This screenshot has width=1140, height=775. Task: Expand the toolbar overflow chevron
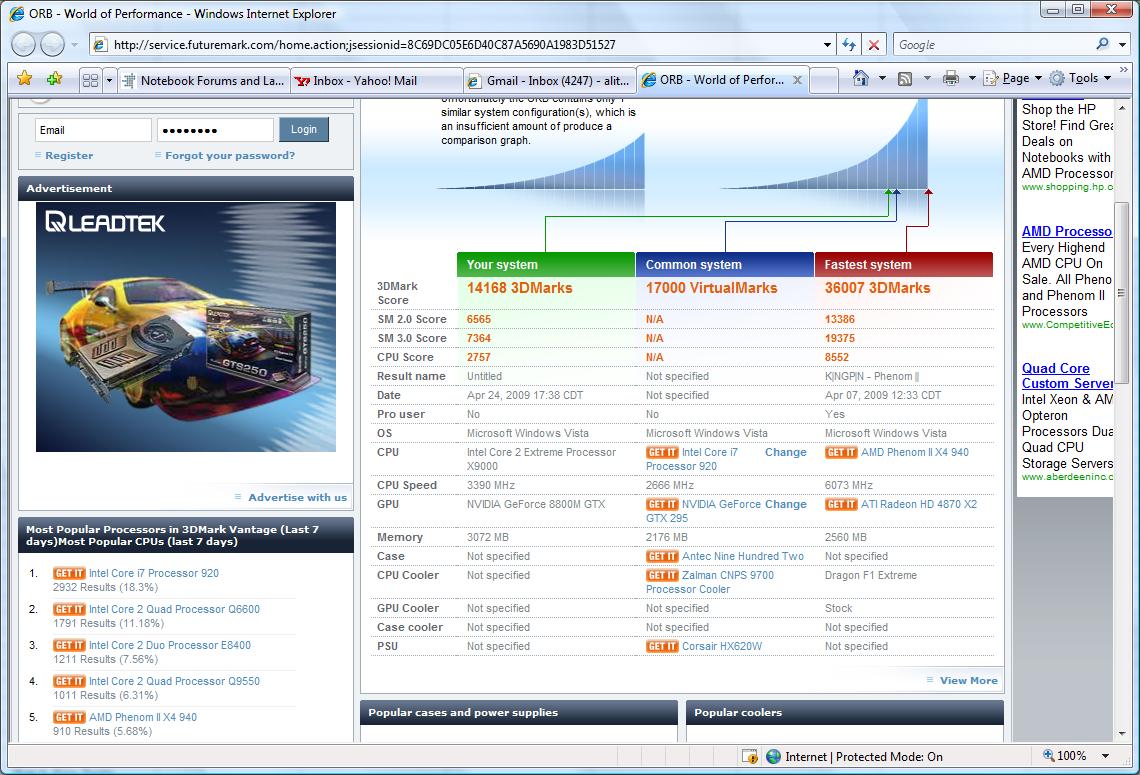pos(1124,70)
